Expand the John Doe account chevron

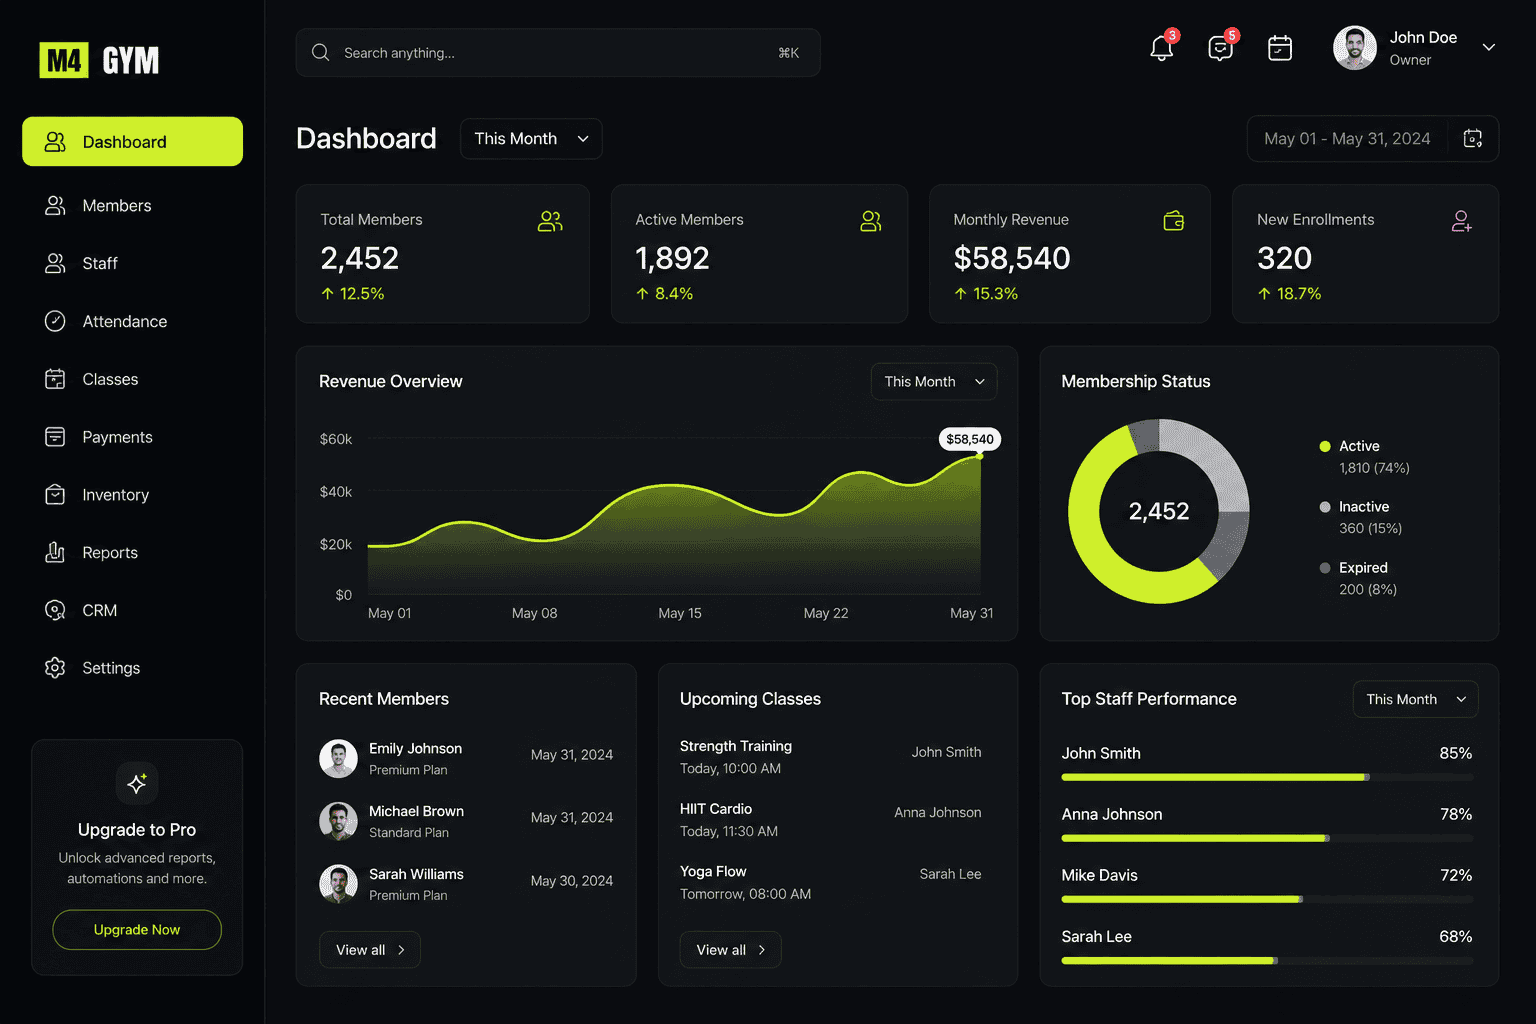(1489, 47)
